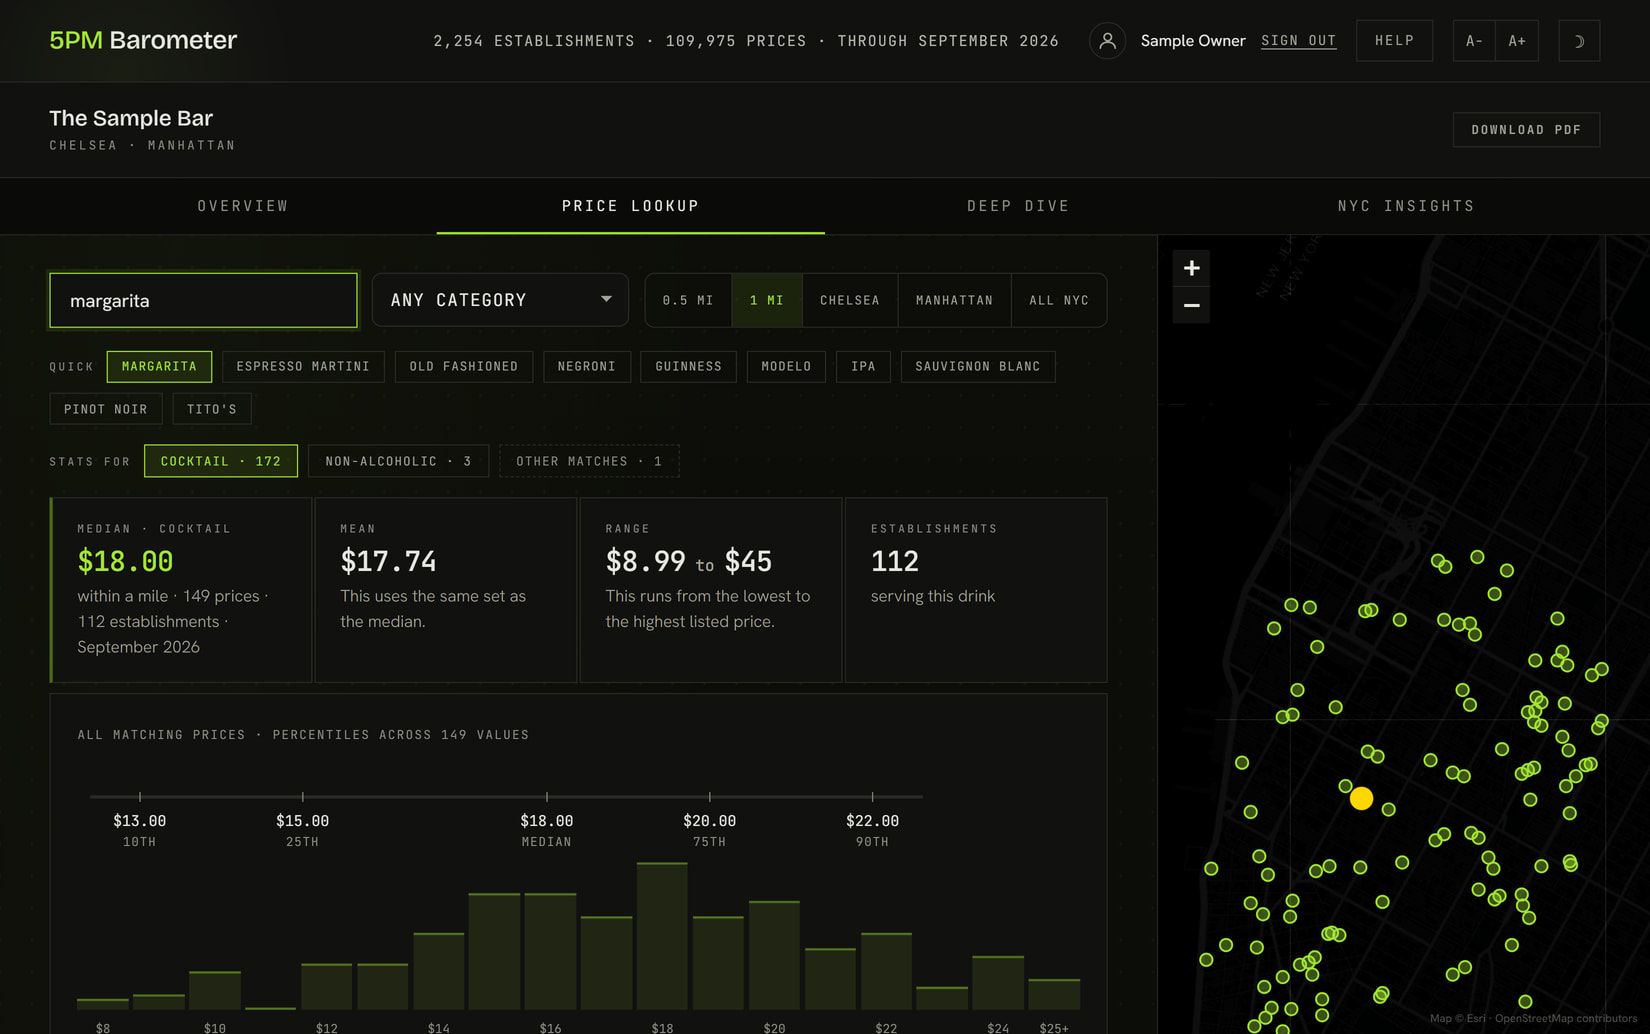Zoom out on the map
The width and height of the screenshot is (1650, 1034).
point(1191,305)
